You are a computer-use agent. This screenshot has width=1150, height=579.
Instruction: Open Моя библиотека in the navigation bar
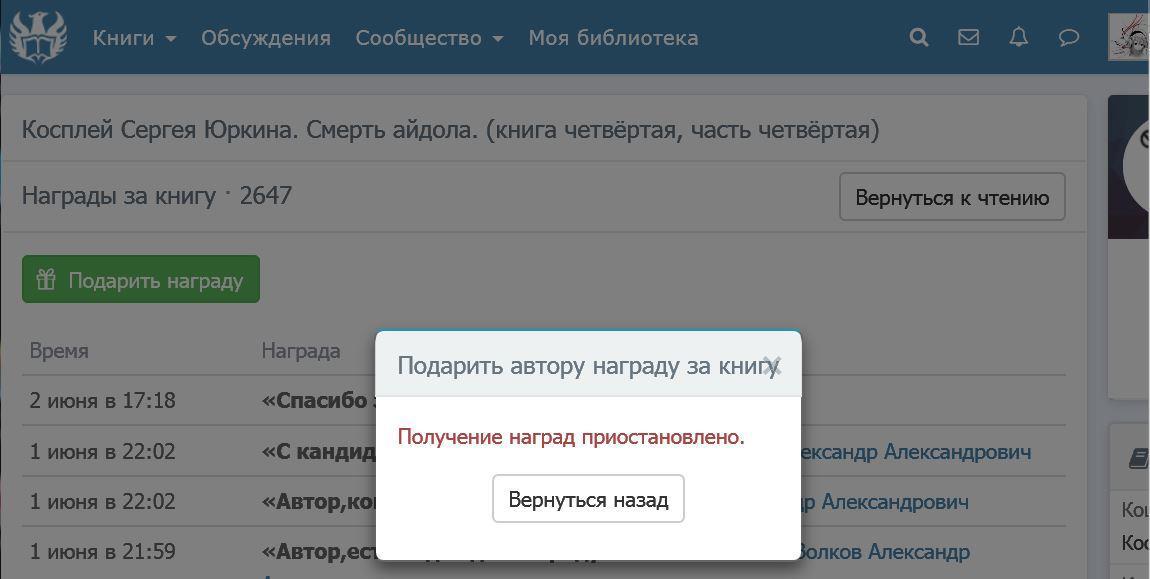(x=613, y=38)
